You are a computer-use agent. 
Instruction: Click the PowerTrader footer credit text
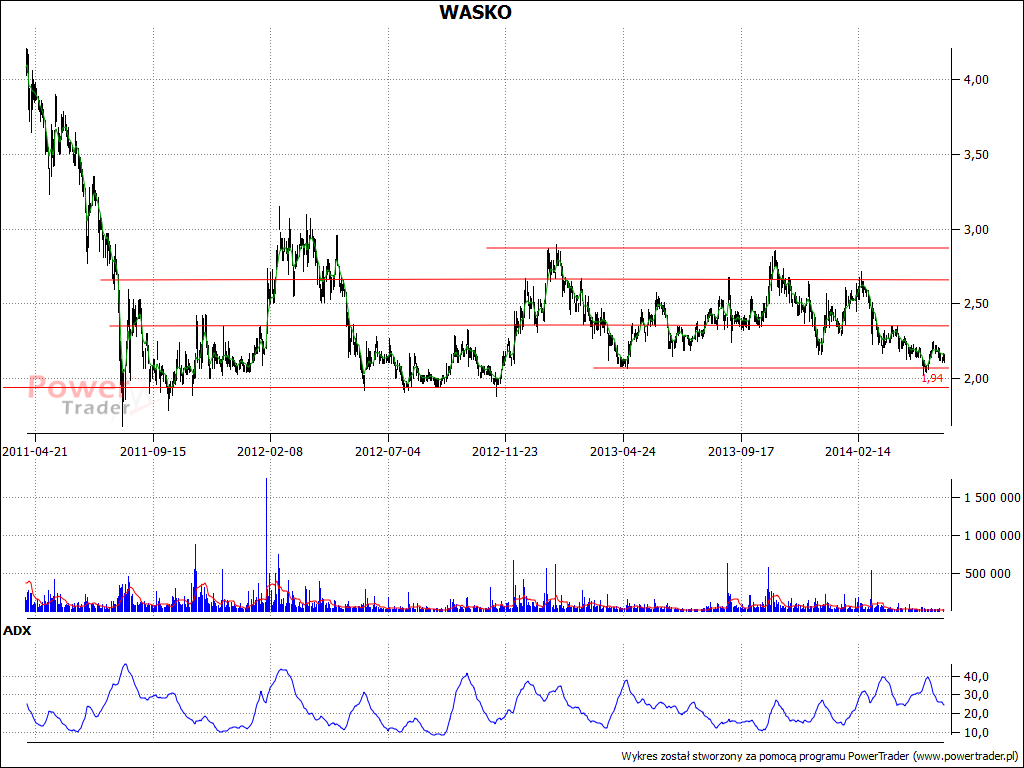tap(822, 756)
